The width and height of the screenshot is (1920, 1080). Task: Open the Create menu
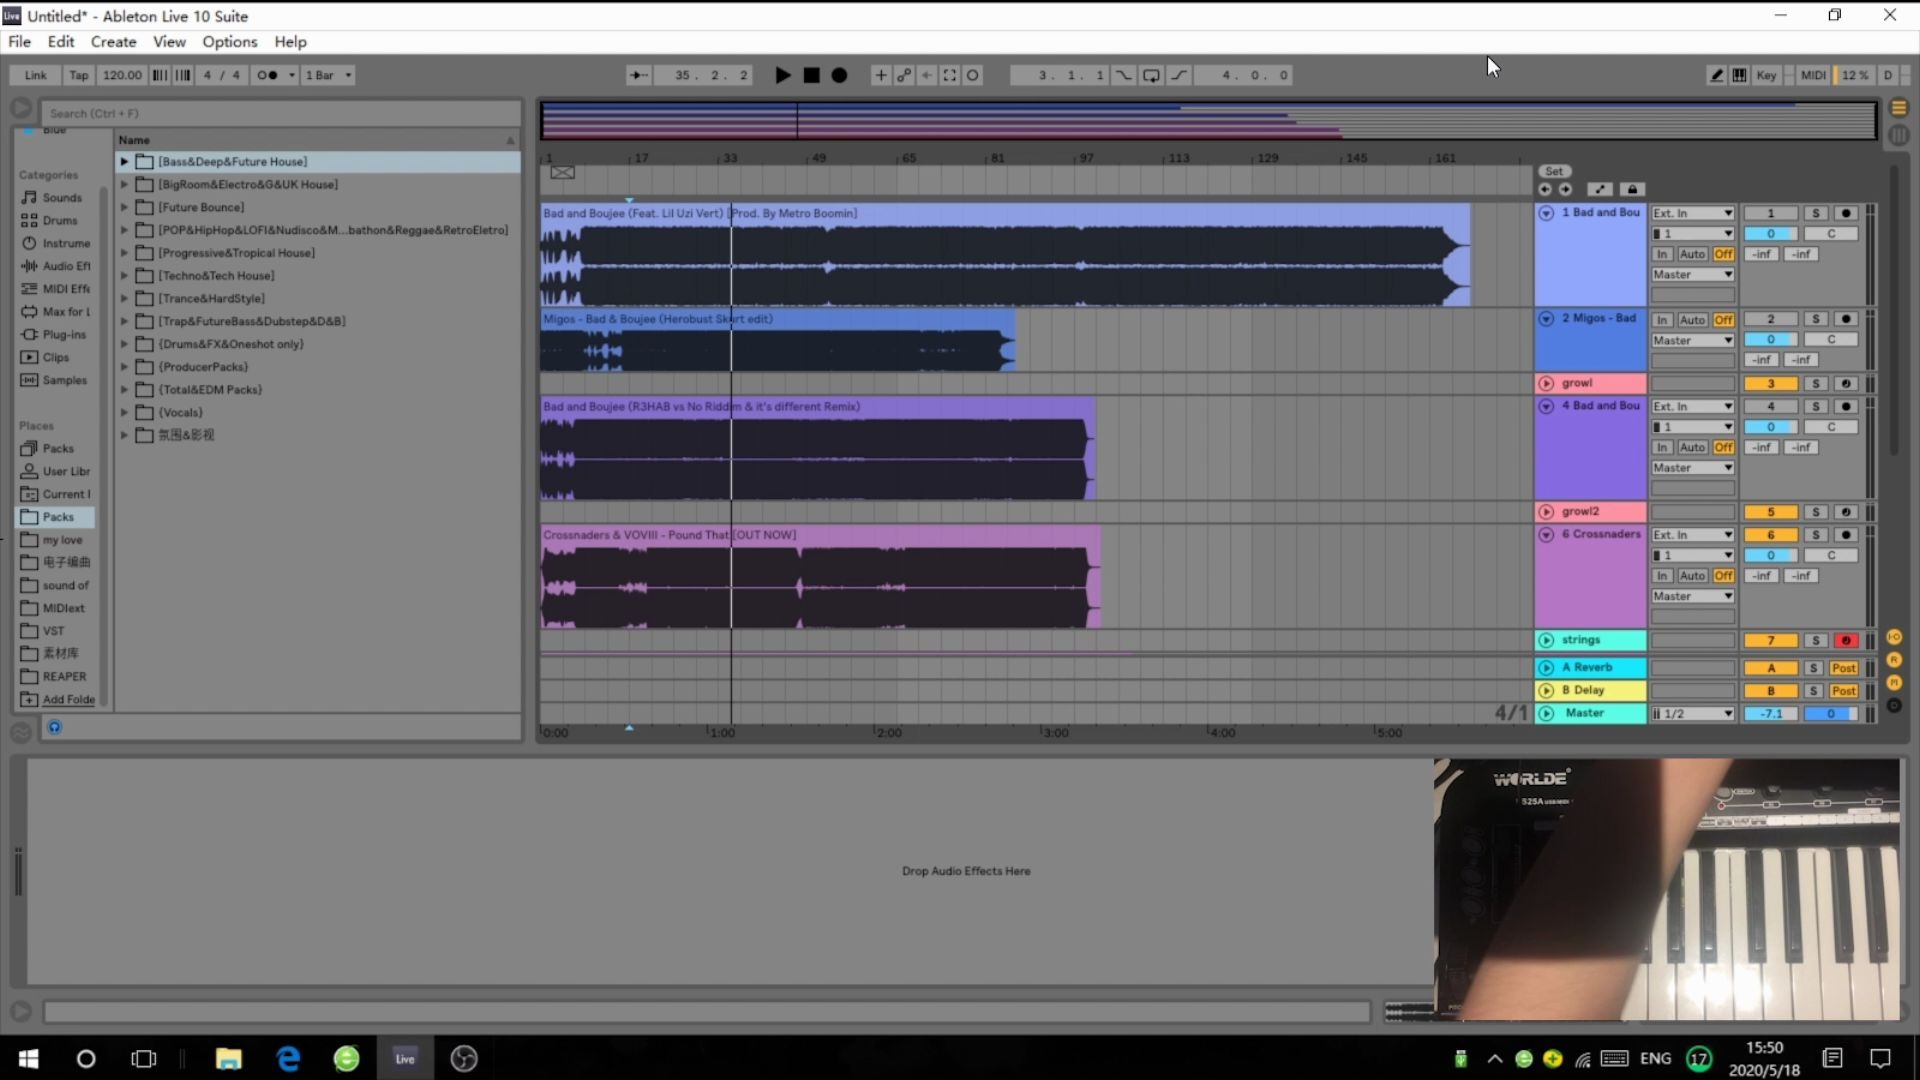coord(113,42)
